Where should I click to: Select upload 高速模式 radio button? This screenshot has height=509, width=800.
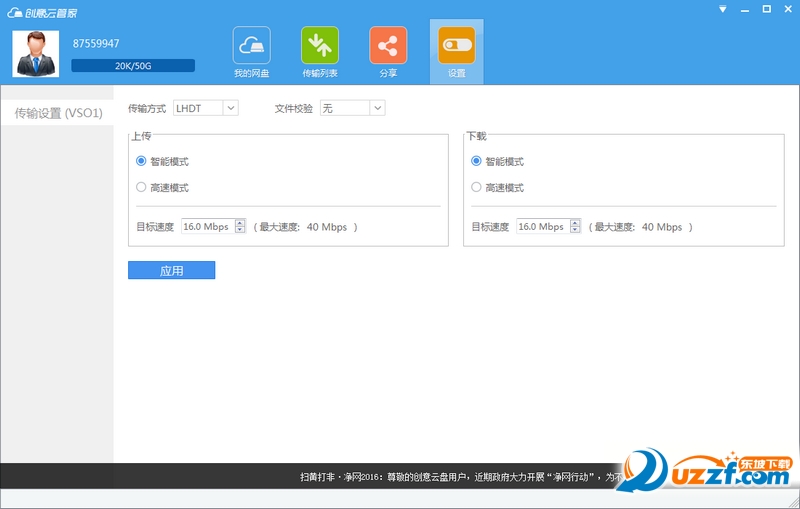141,187
